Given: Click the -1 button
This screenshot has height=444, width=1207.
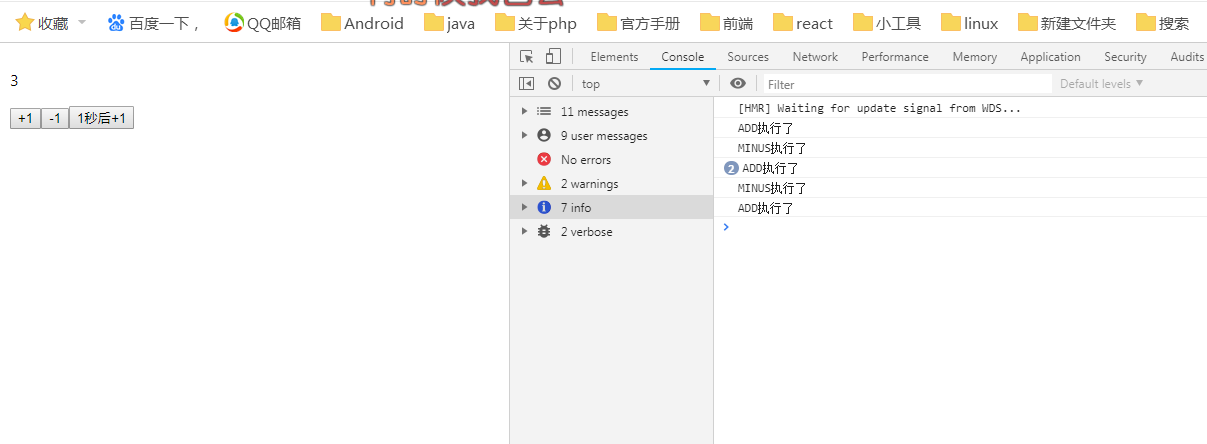Looking at the screenshot, I should pos(55,119).
